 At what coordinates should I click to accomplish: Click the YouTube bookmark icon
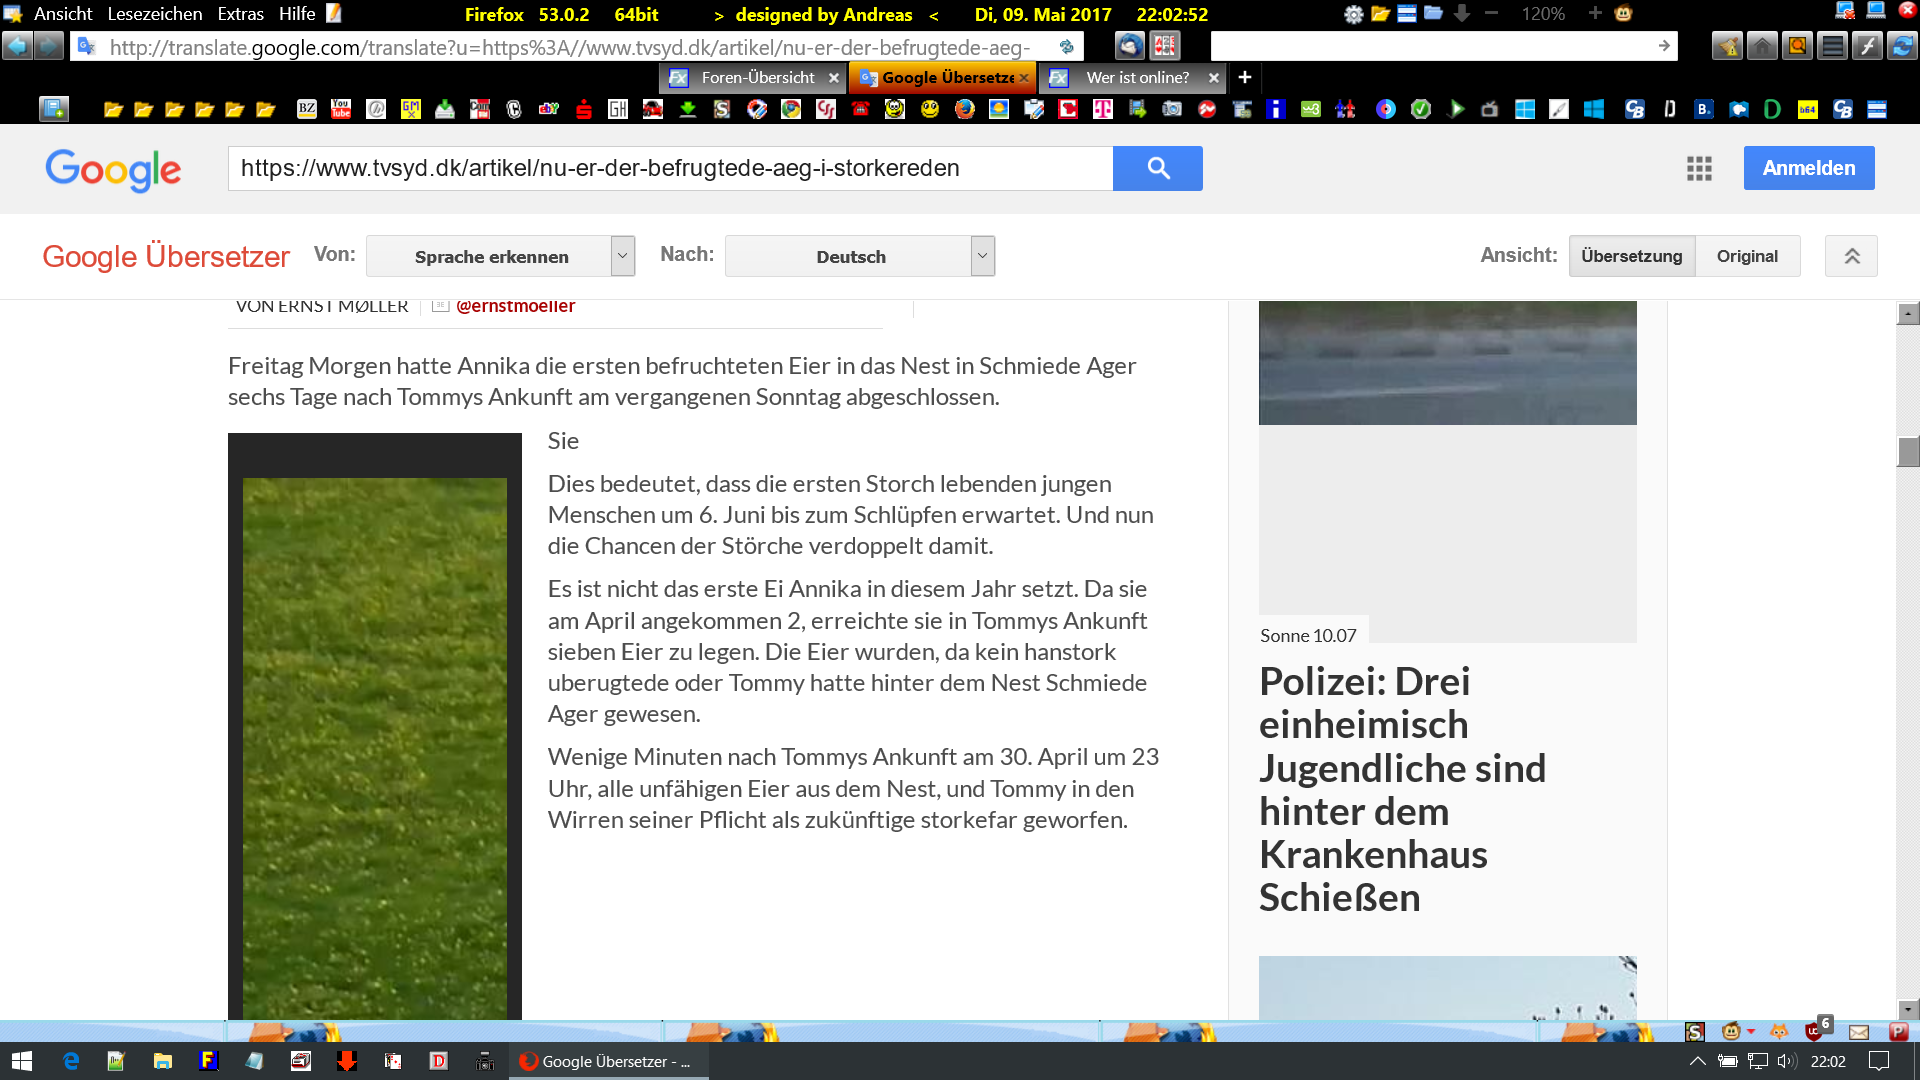(x=341, y=109)
